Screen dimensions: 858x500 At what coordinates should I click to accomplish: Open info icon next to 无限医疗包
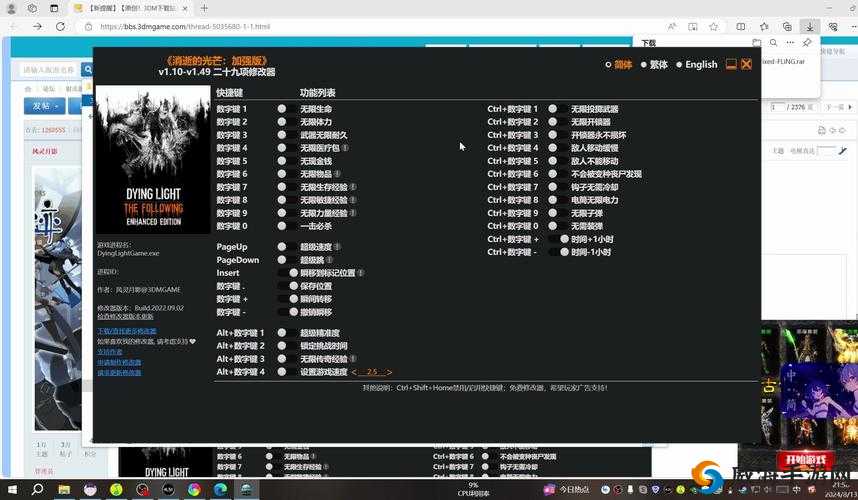[x=346, y=148]
